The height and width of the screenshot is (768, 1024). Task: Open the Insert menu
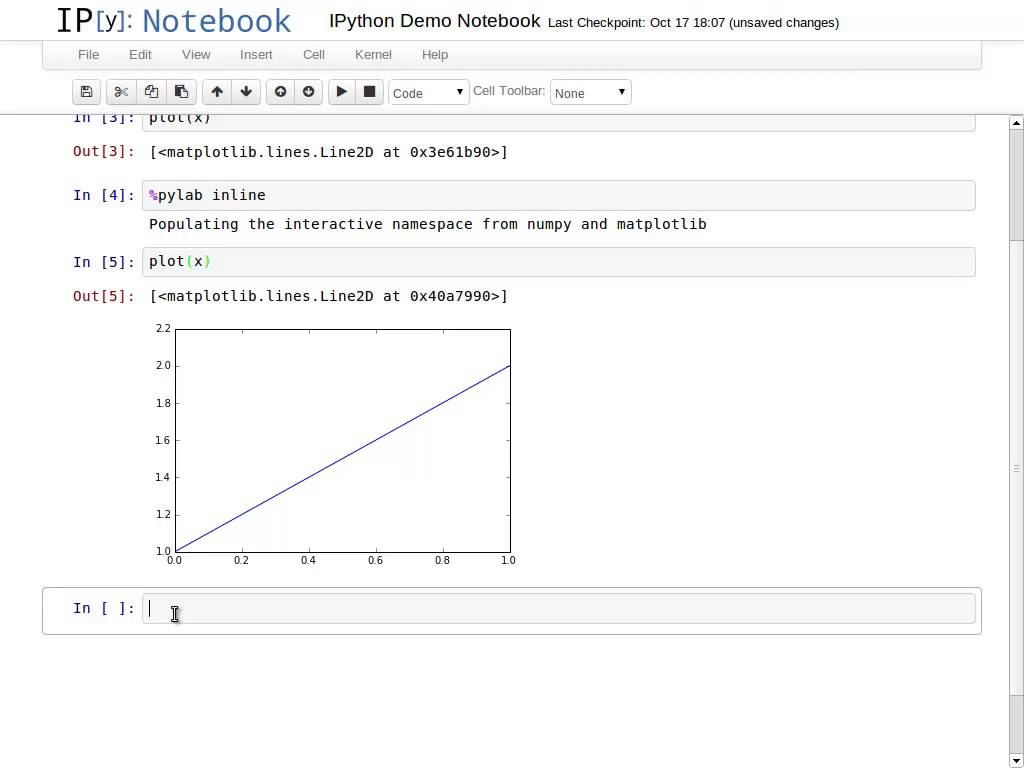coord(256,54)
